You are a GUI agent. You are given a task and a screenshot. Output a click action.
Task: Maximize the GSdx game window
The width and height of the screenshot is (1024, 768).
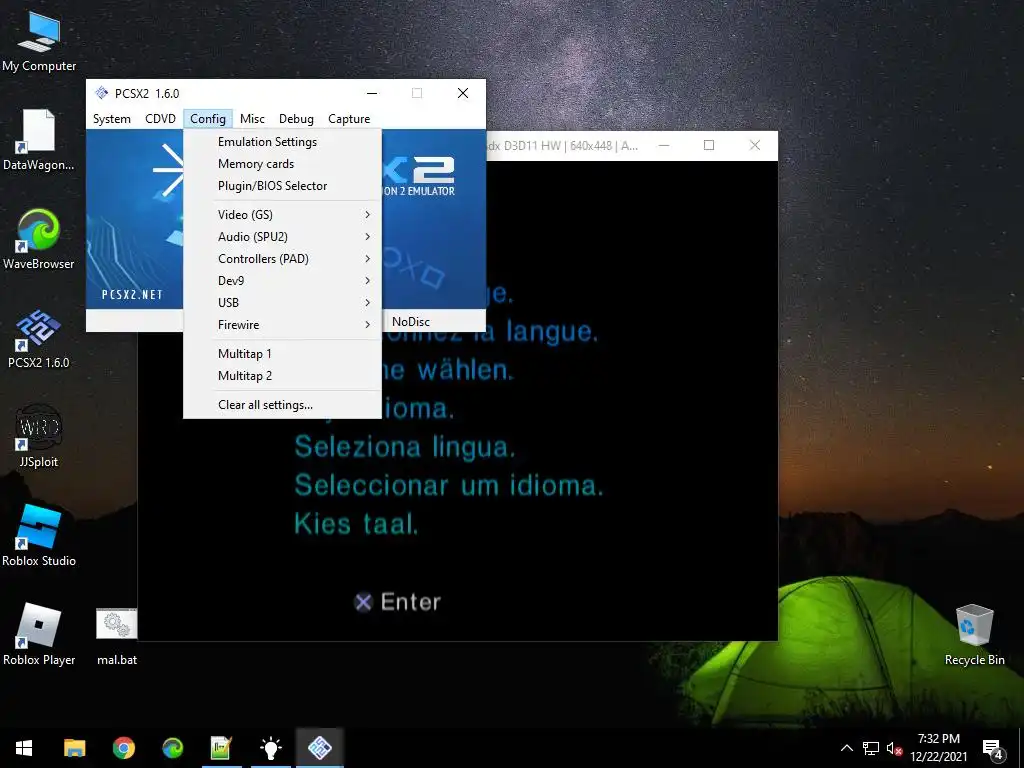(x=709, y=146)
